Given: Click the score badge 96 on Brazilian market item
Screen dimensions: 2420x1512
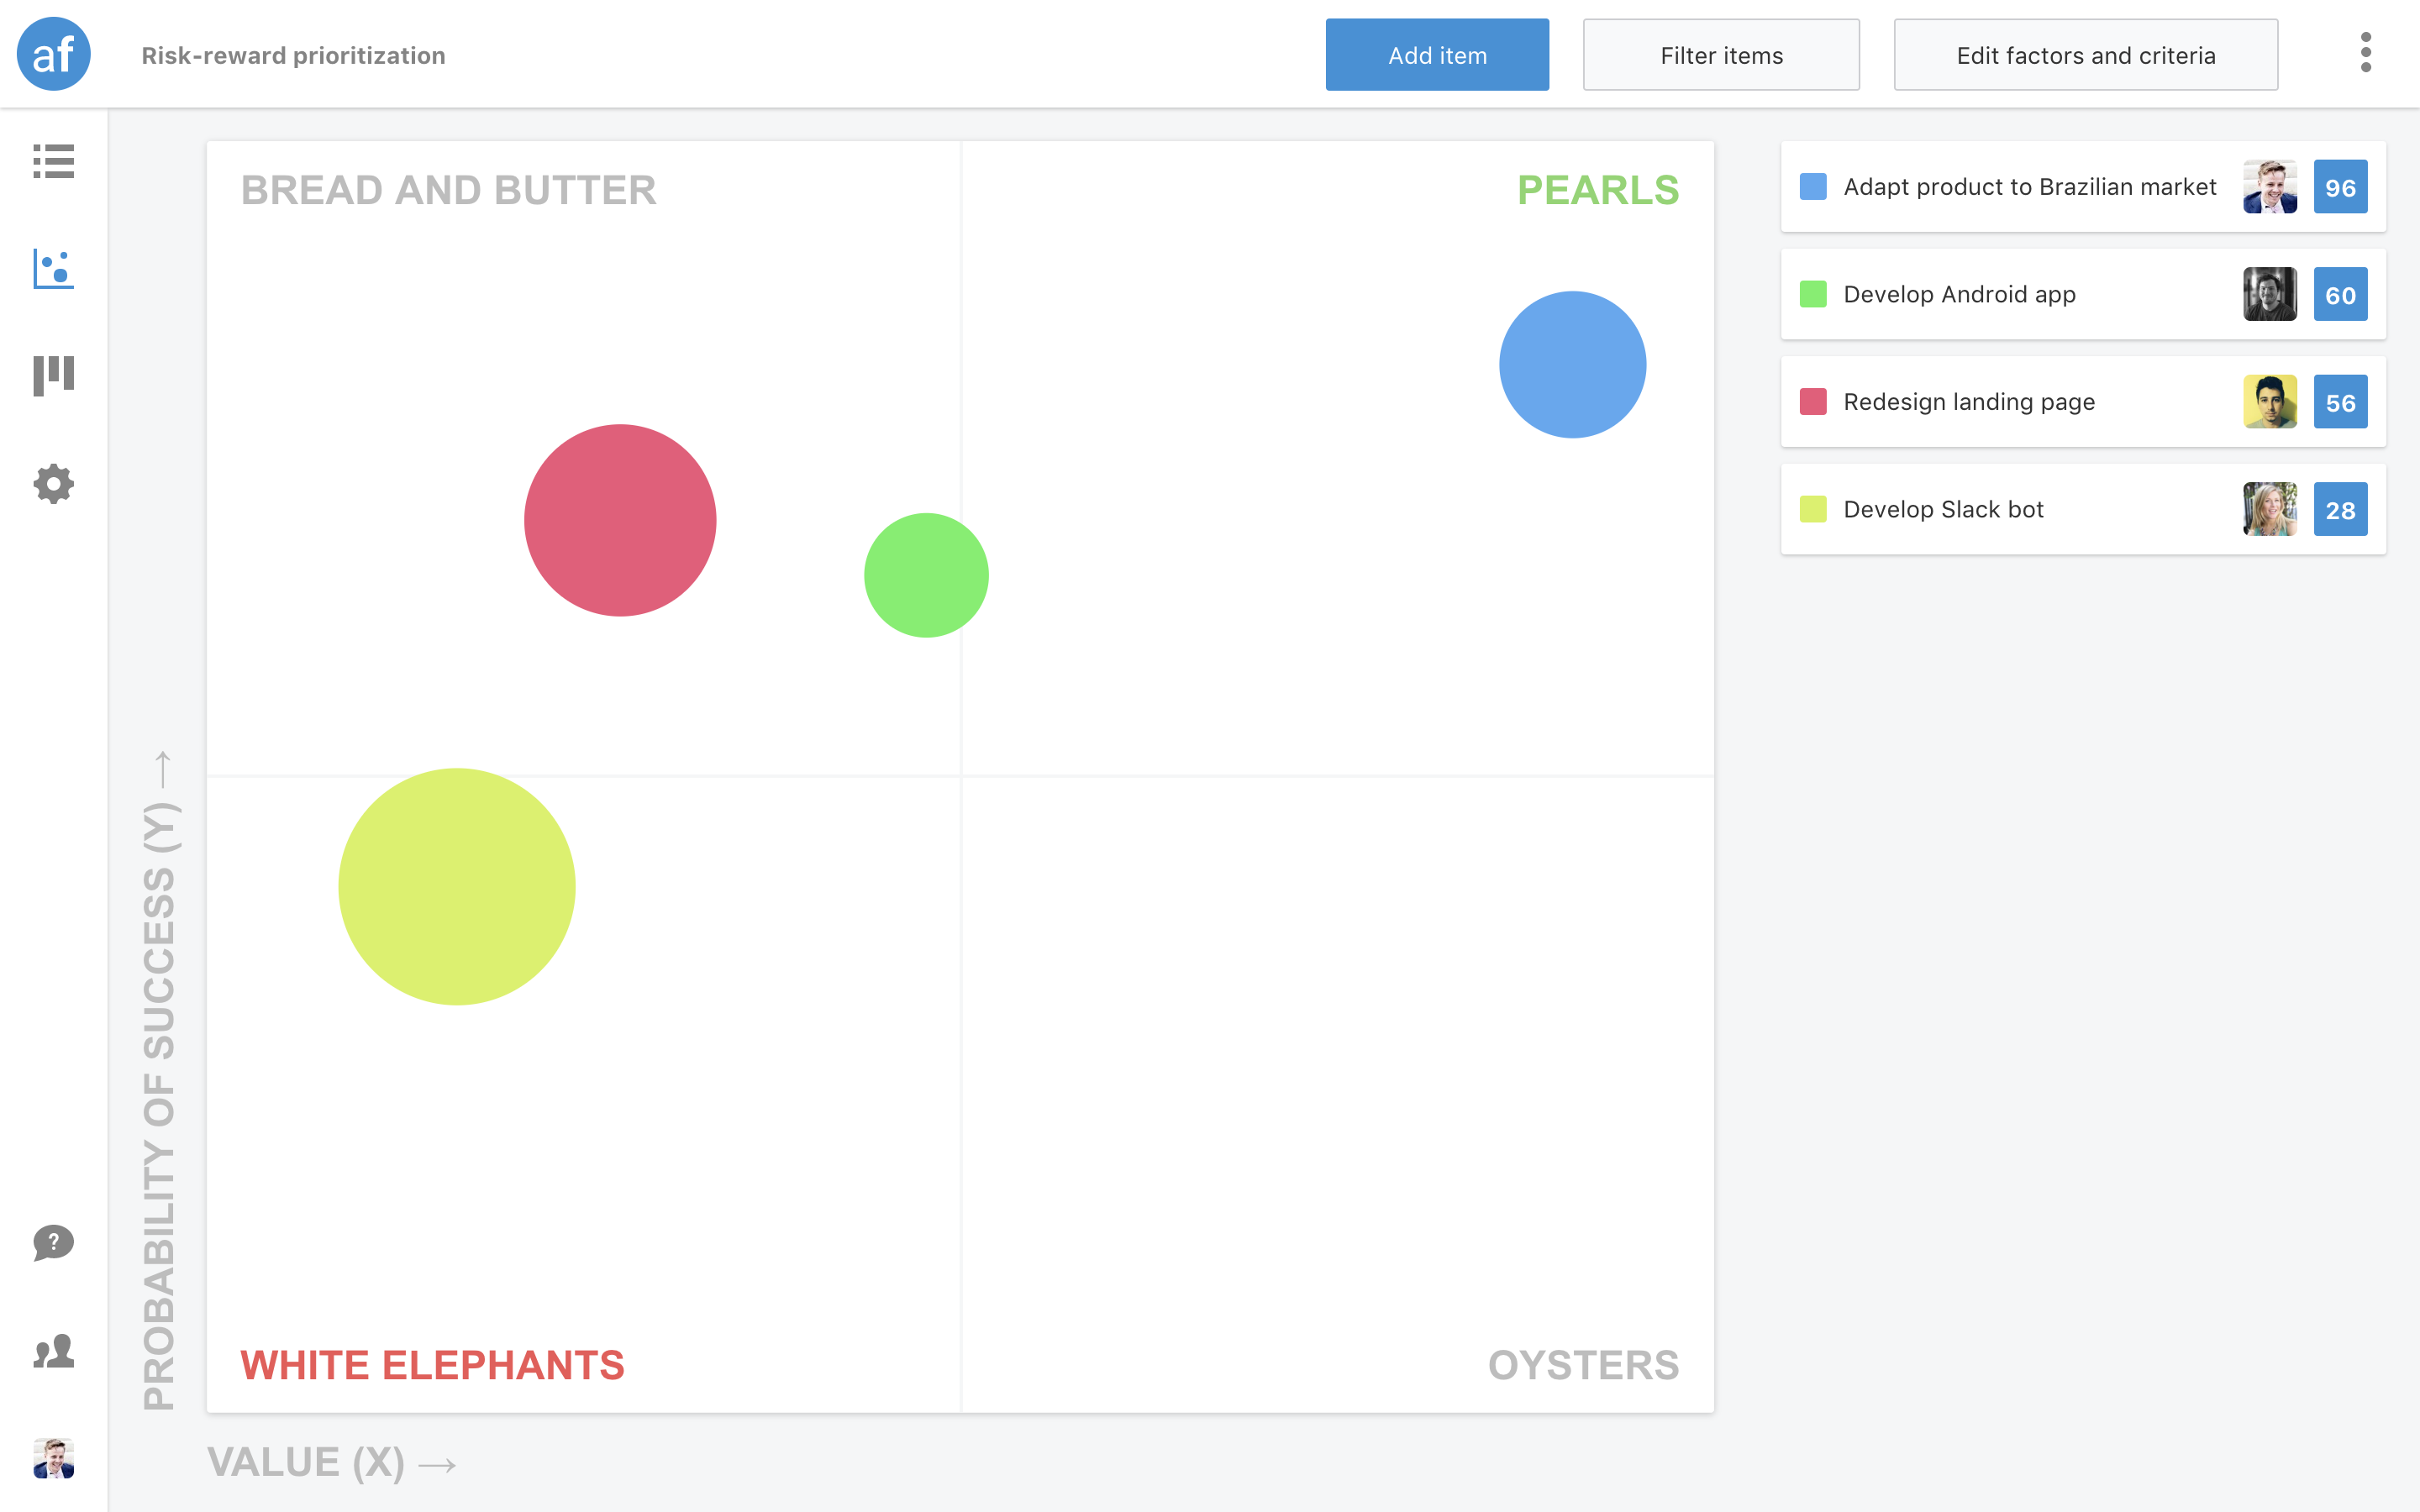Looking at the screenshot, I should pyautogui.click(x=2341, y=186).
